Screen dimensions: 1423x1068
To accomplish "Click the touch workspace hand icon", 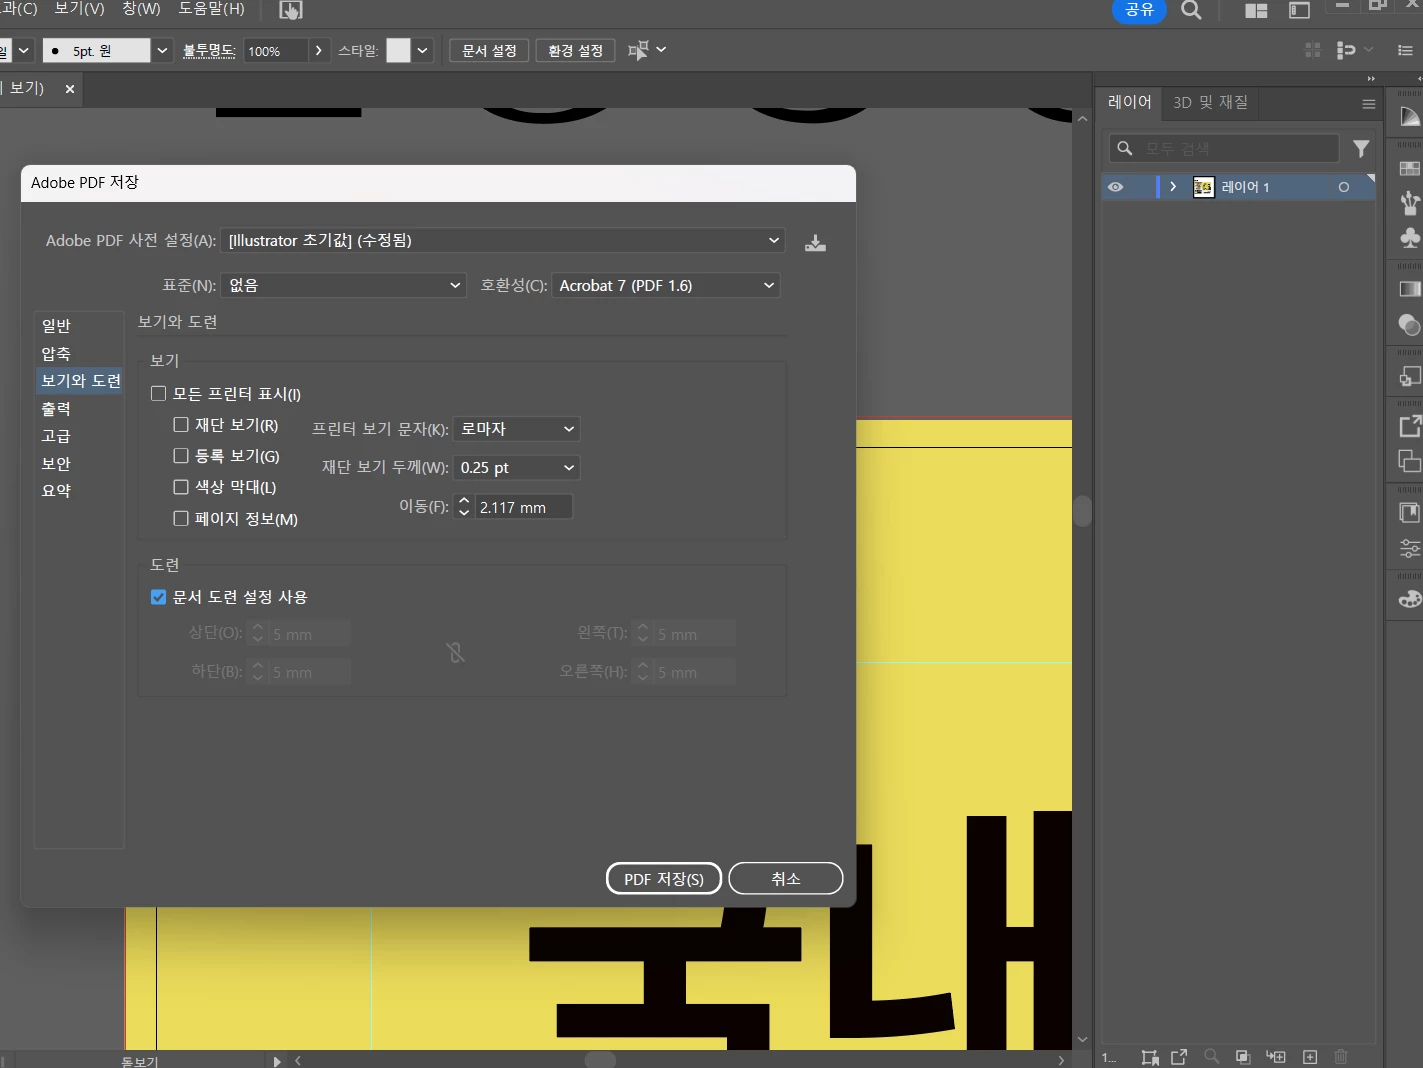I will (290, 11).
